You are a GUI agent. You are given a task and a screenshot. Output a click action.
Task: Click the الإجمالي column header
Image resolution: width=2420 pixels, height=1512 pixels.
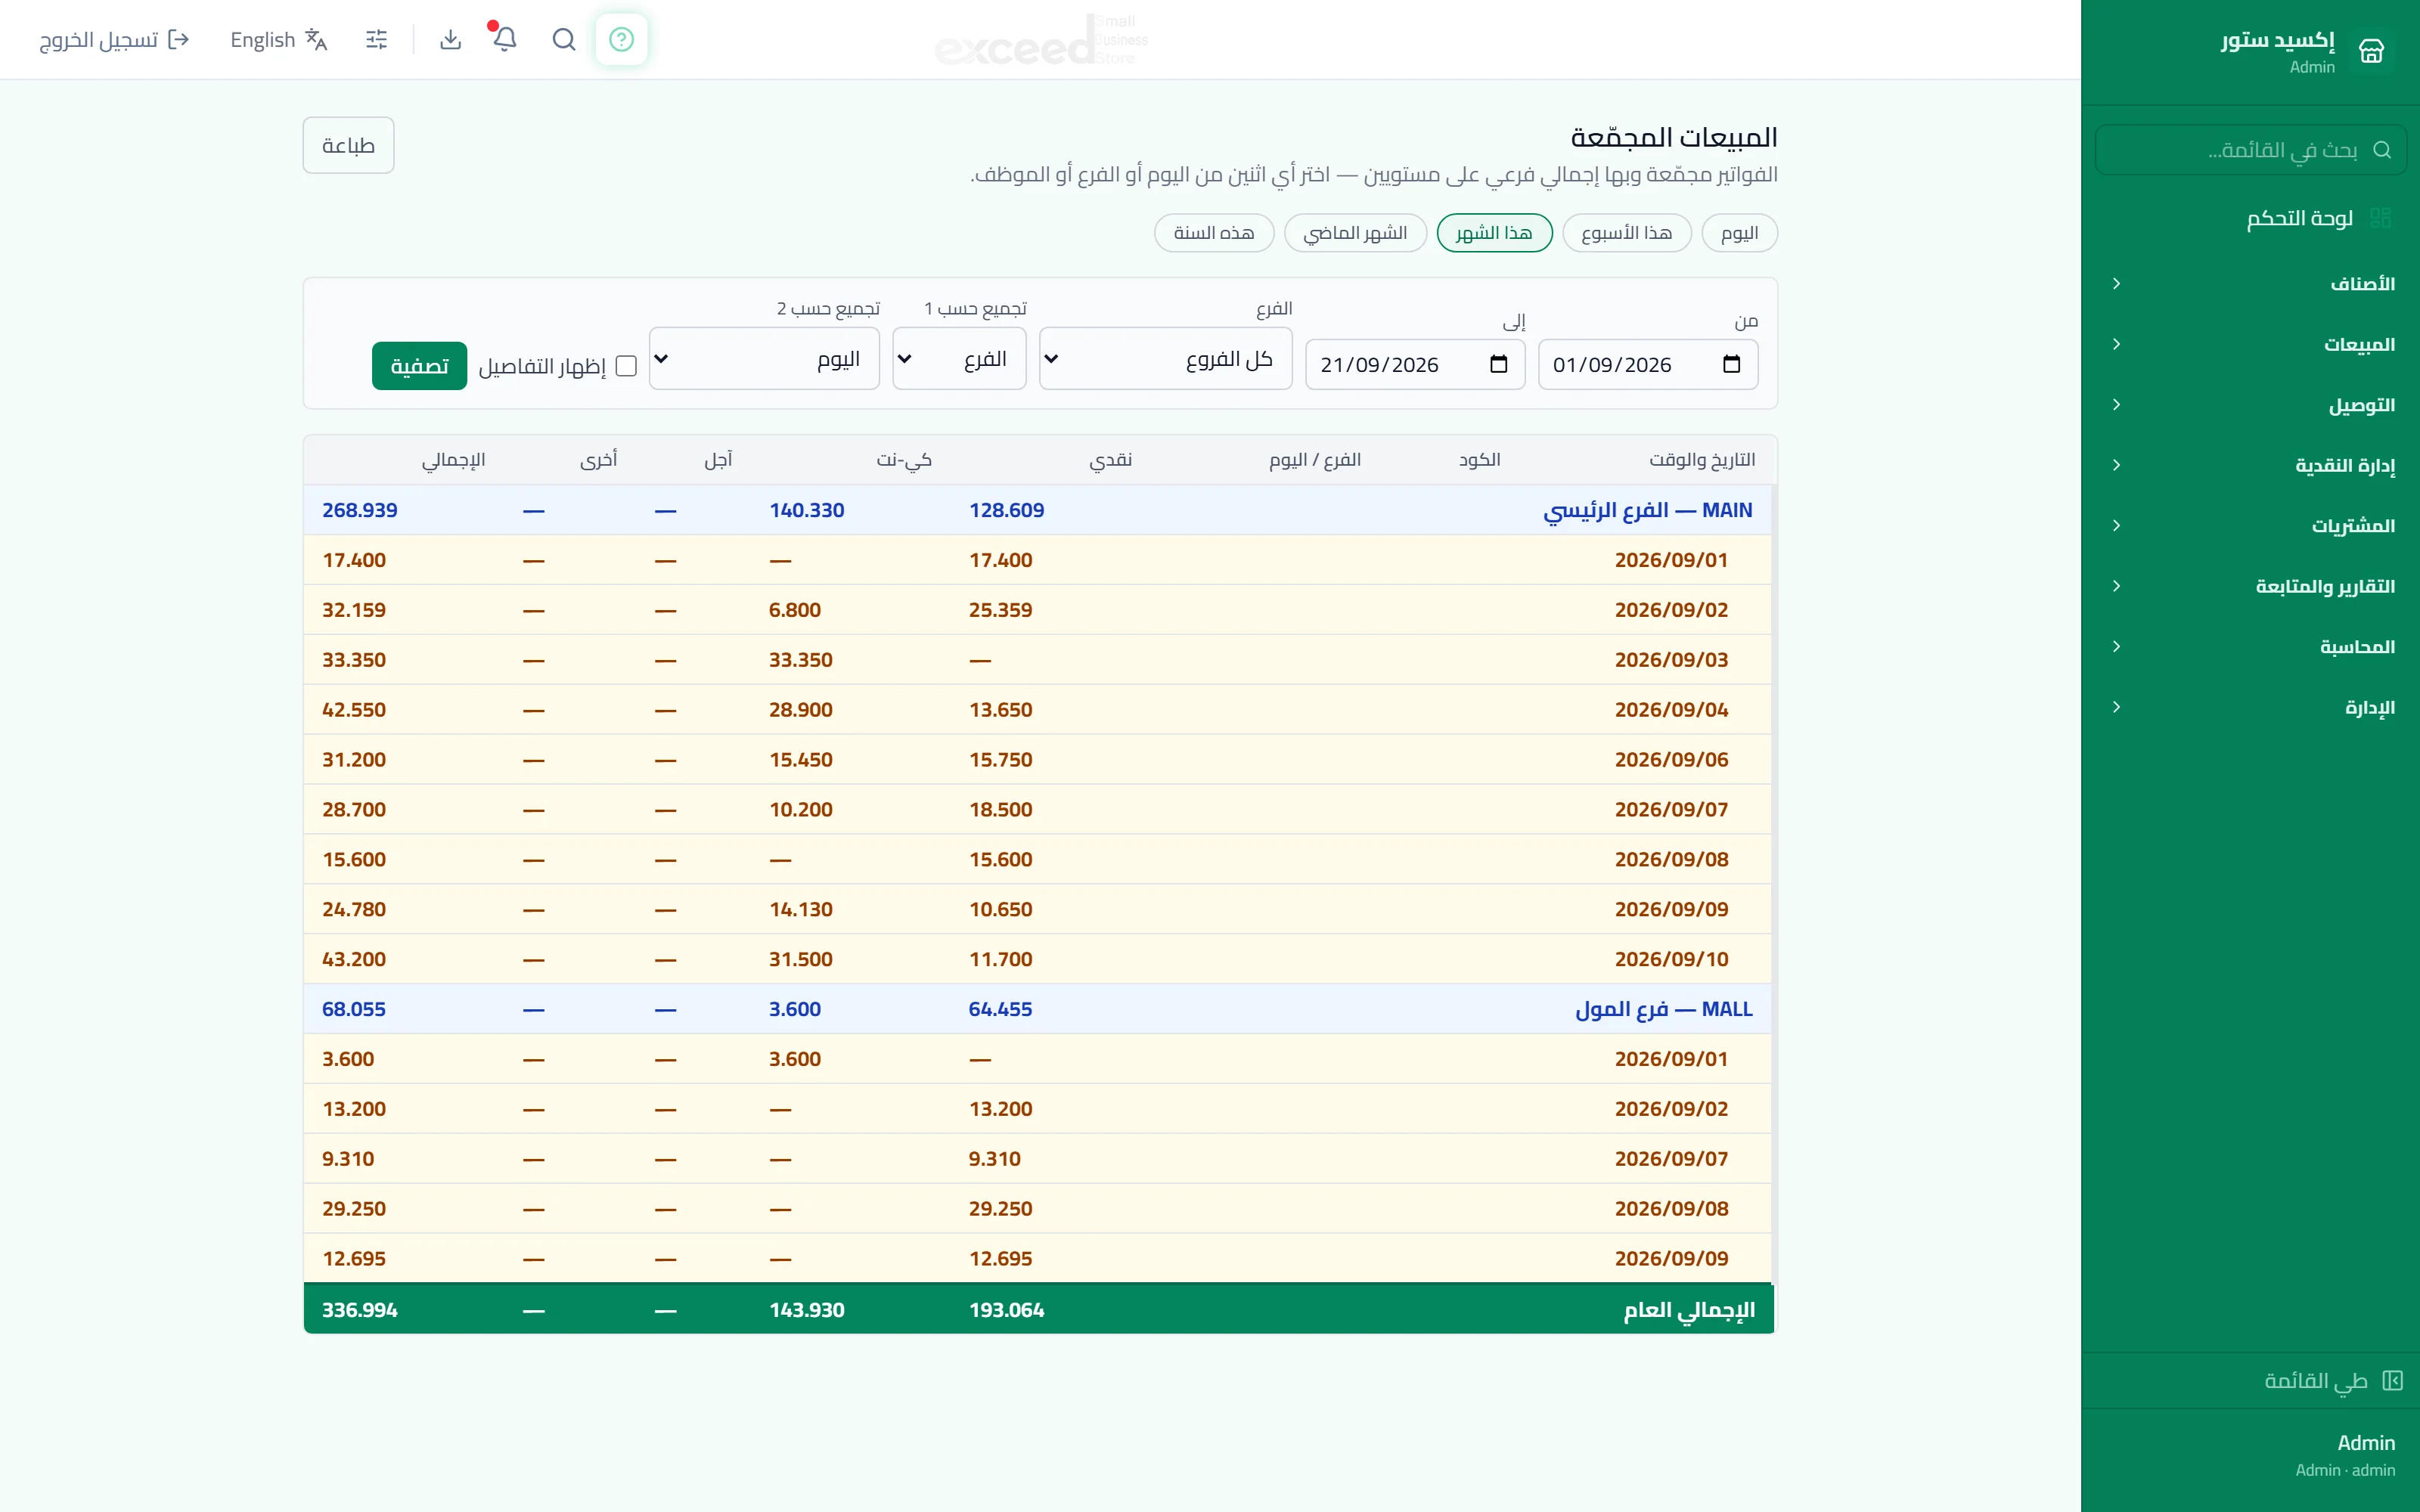pyautogui.click(x=453, y=460)
